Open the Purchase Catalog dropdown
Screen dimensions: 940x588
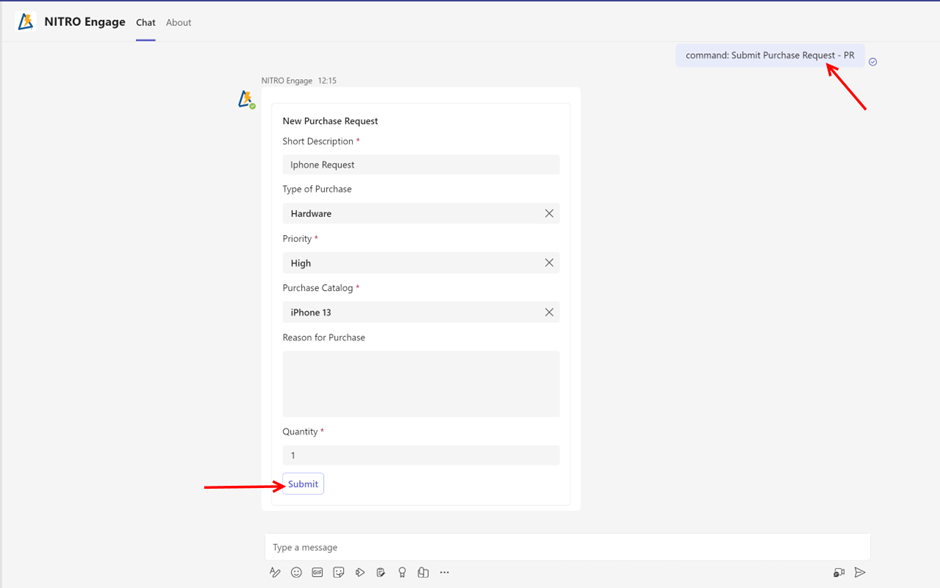pos(410,312)
